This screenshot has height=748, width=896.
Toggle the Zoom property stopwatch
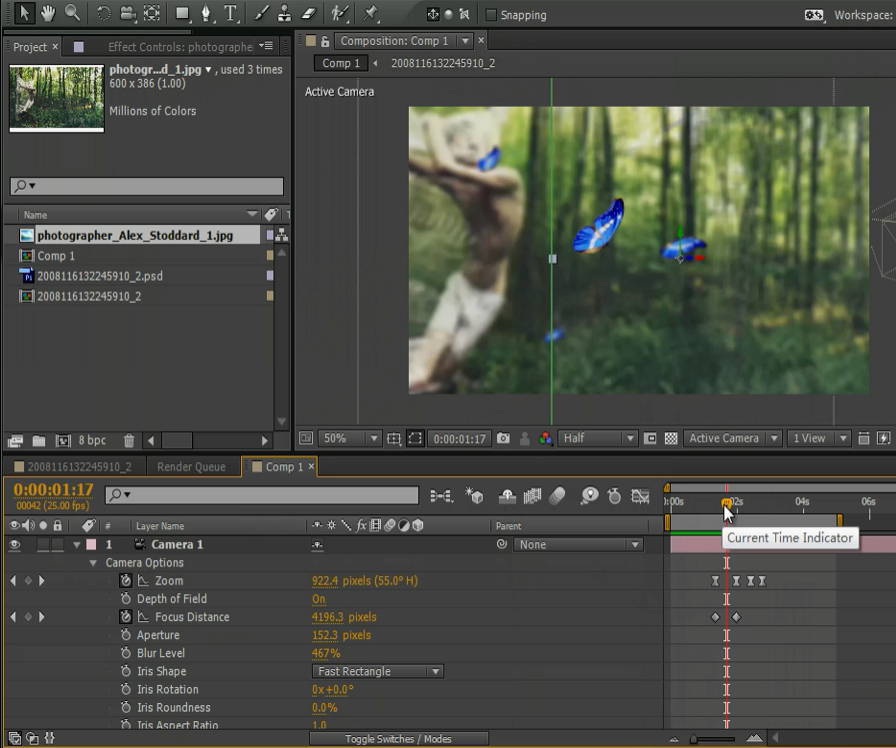126,581
